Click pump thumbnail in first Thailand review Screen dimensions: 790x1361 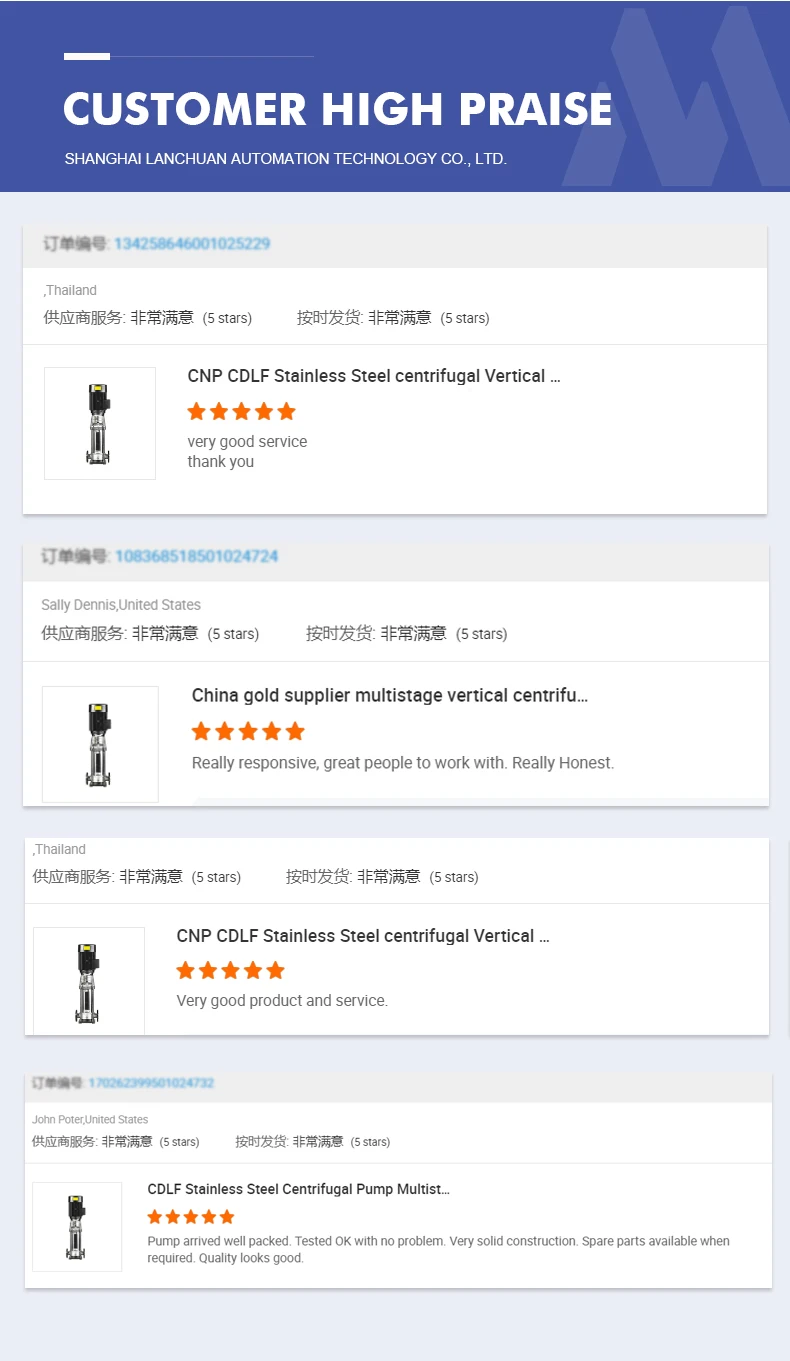tap(99, 423)
